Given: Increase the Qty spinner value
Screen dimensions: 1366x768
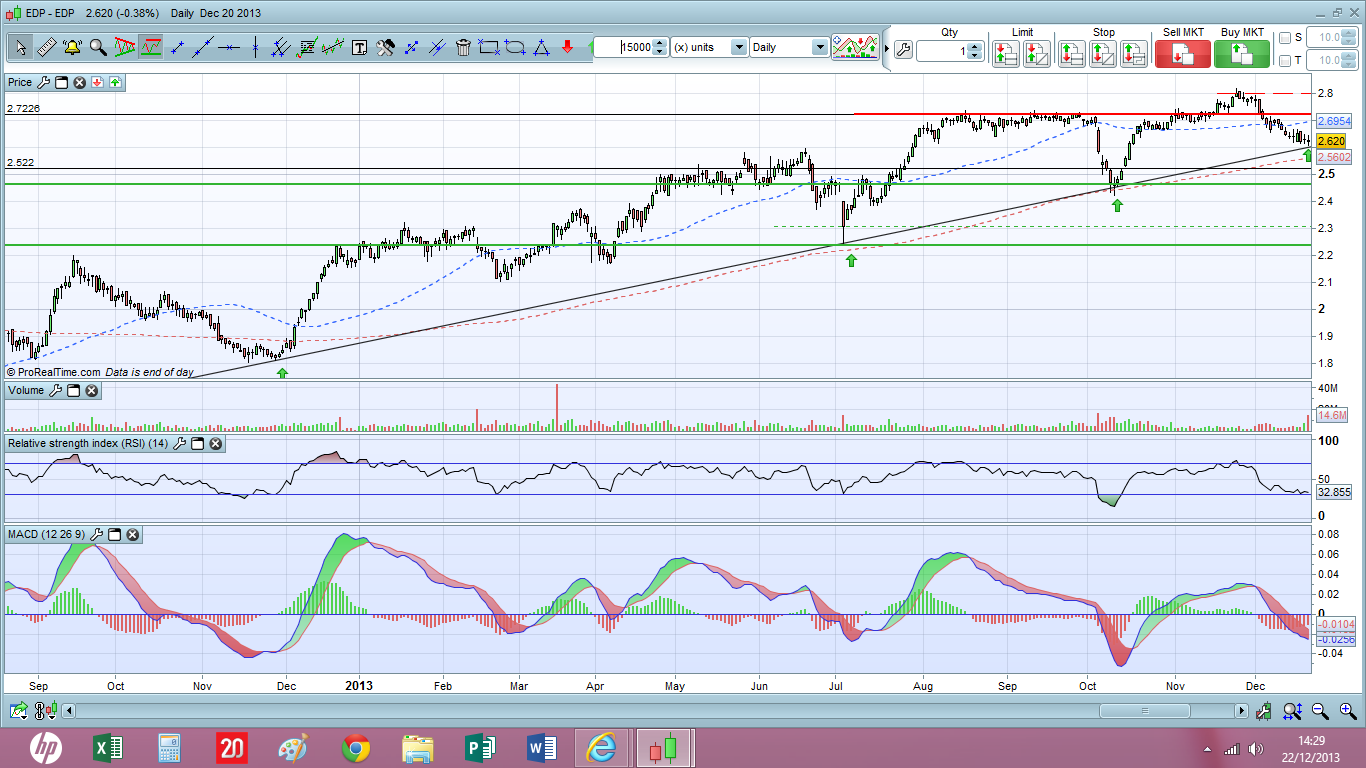Looking at the screenshot, I should 975,46.
